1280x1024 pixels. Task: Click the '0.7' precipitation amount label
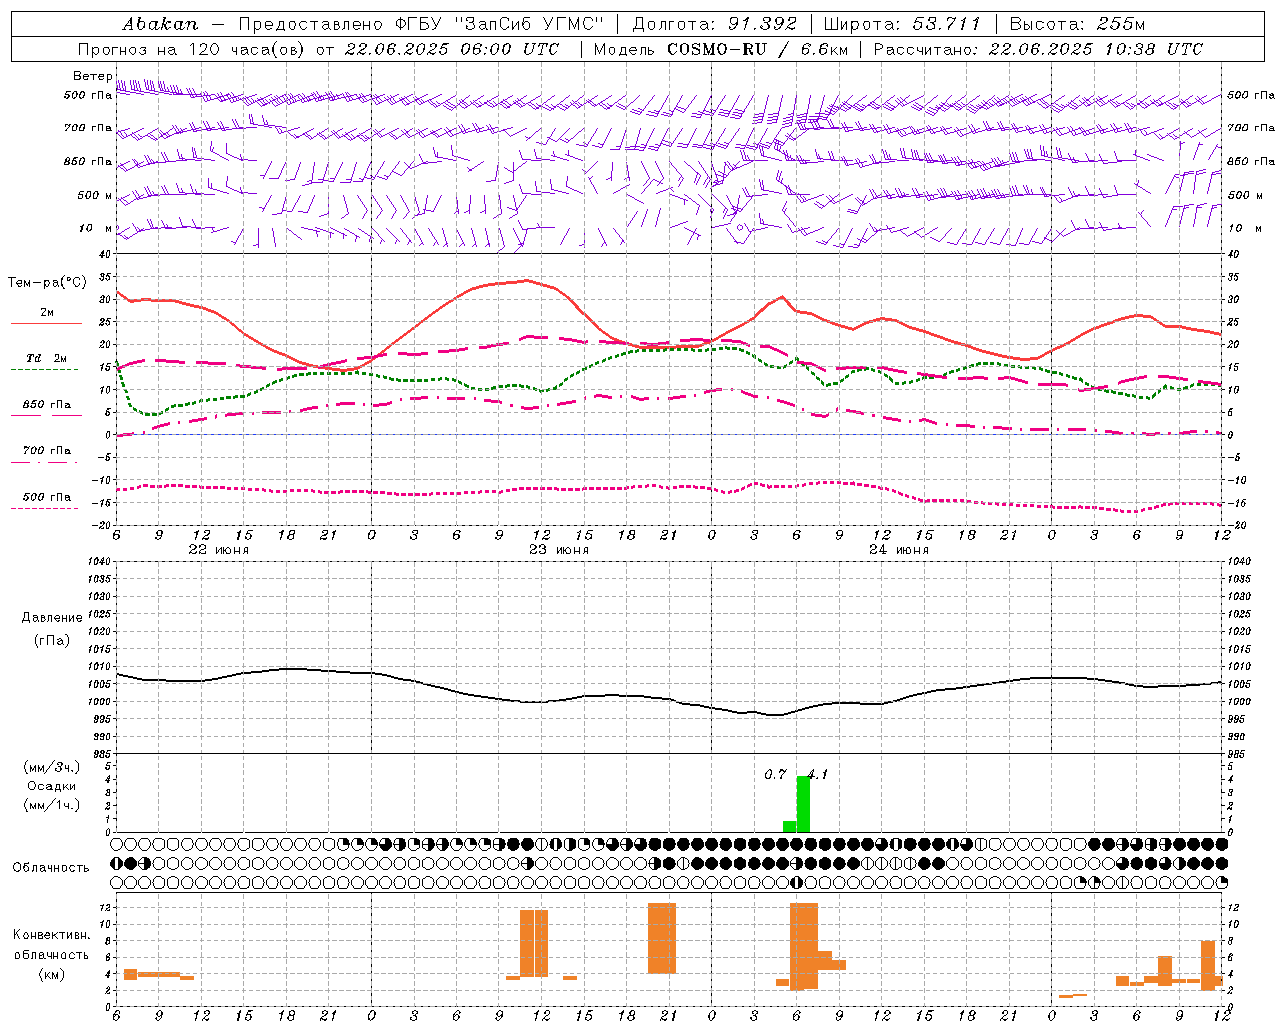(x=775, y=775)
